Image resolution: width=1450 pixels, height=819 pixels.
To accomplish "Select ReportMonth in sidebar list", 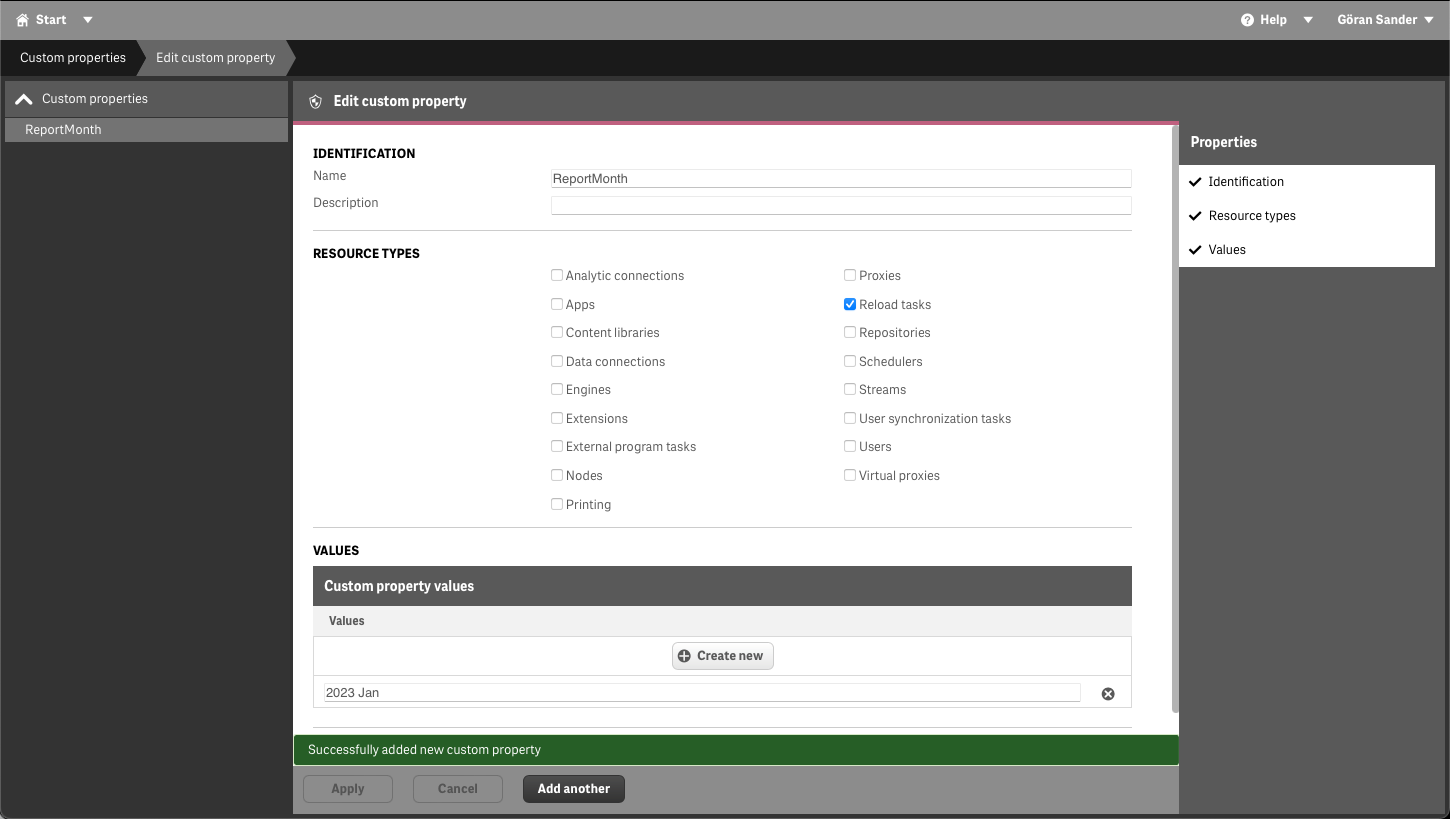I will point(146,130).
